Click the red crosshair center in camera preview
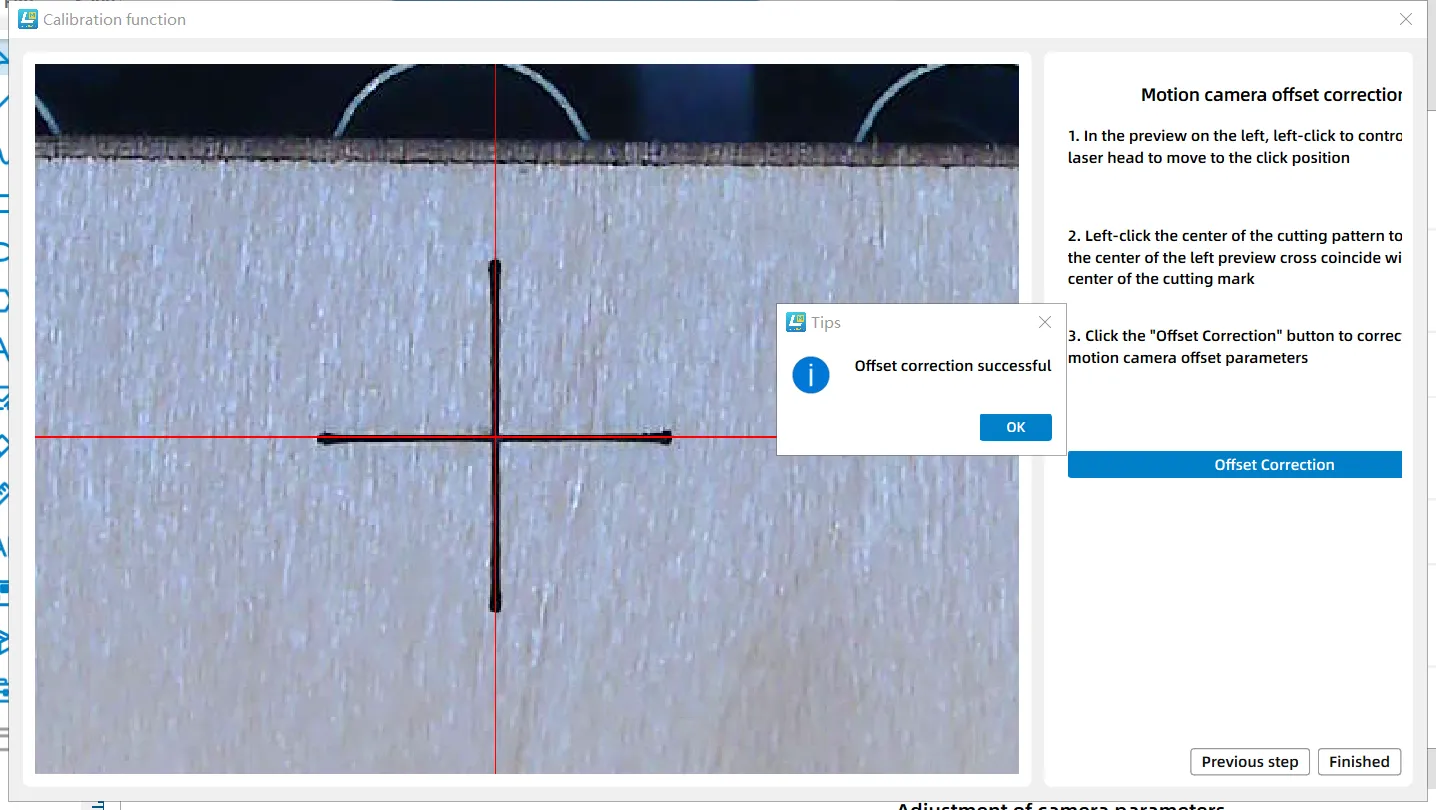 495,437
